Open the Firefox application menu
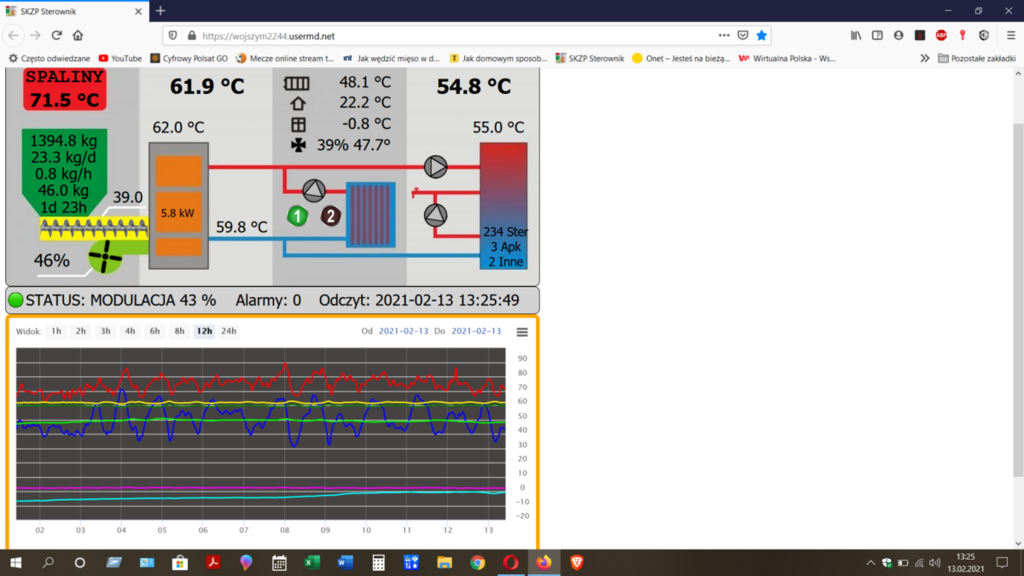The width and height of the screenshot is (1024, 576). pos(1011,35)
